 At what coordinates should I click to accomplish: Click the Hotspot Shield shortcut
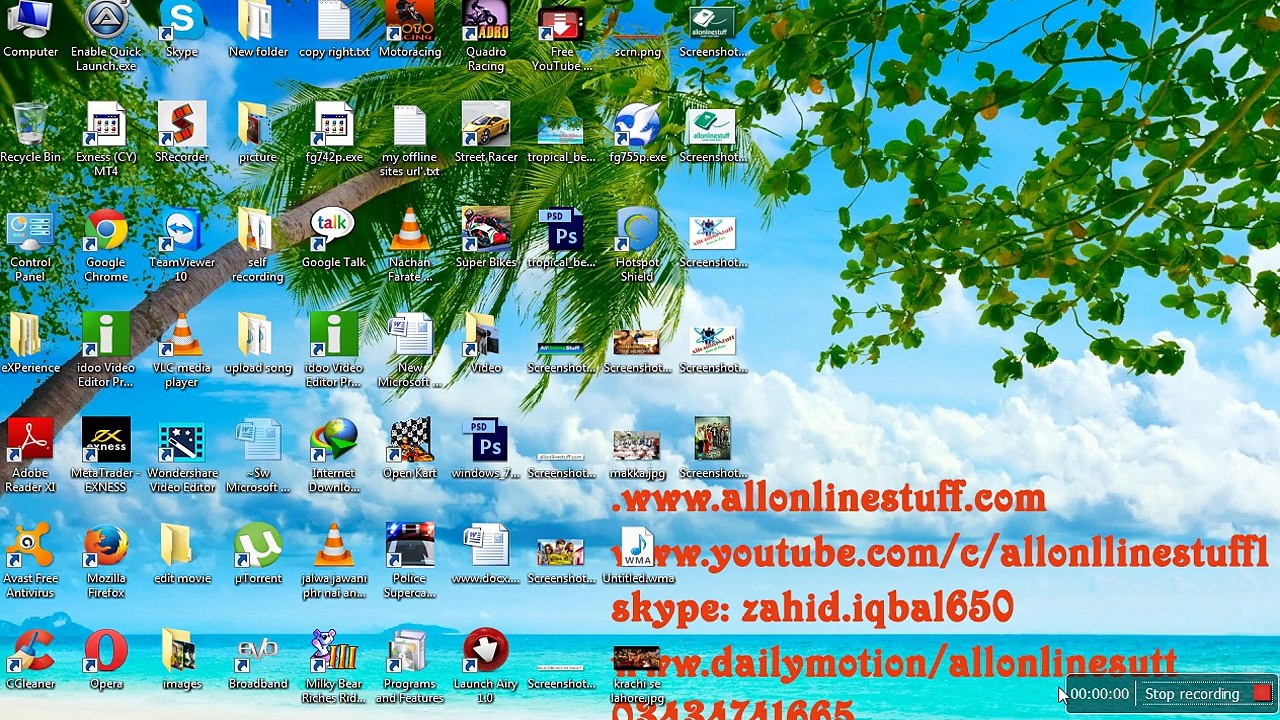[637, 246]
